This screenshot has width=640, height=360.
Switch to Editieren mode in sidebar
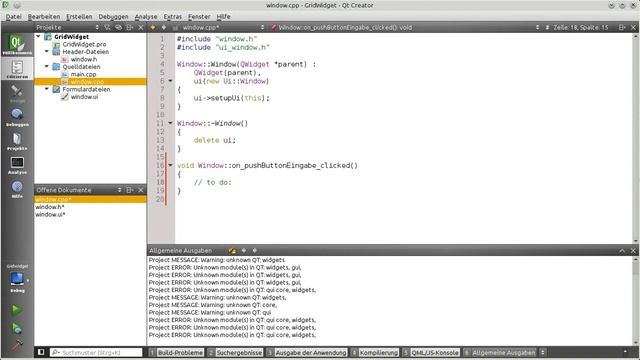coord(17,69)
